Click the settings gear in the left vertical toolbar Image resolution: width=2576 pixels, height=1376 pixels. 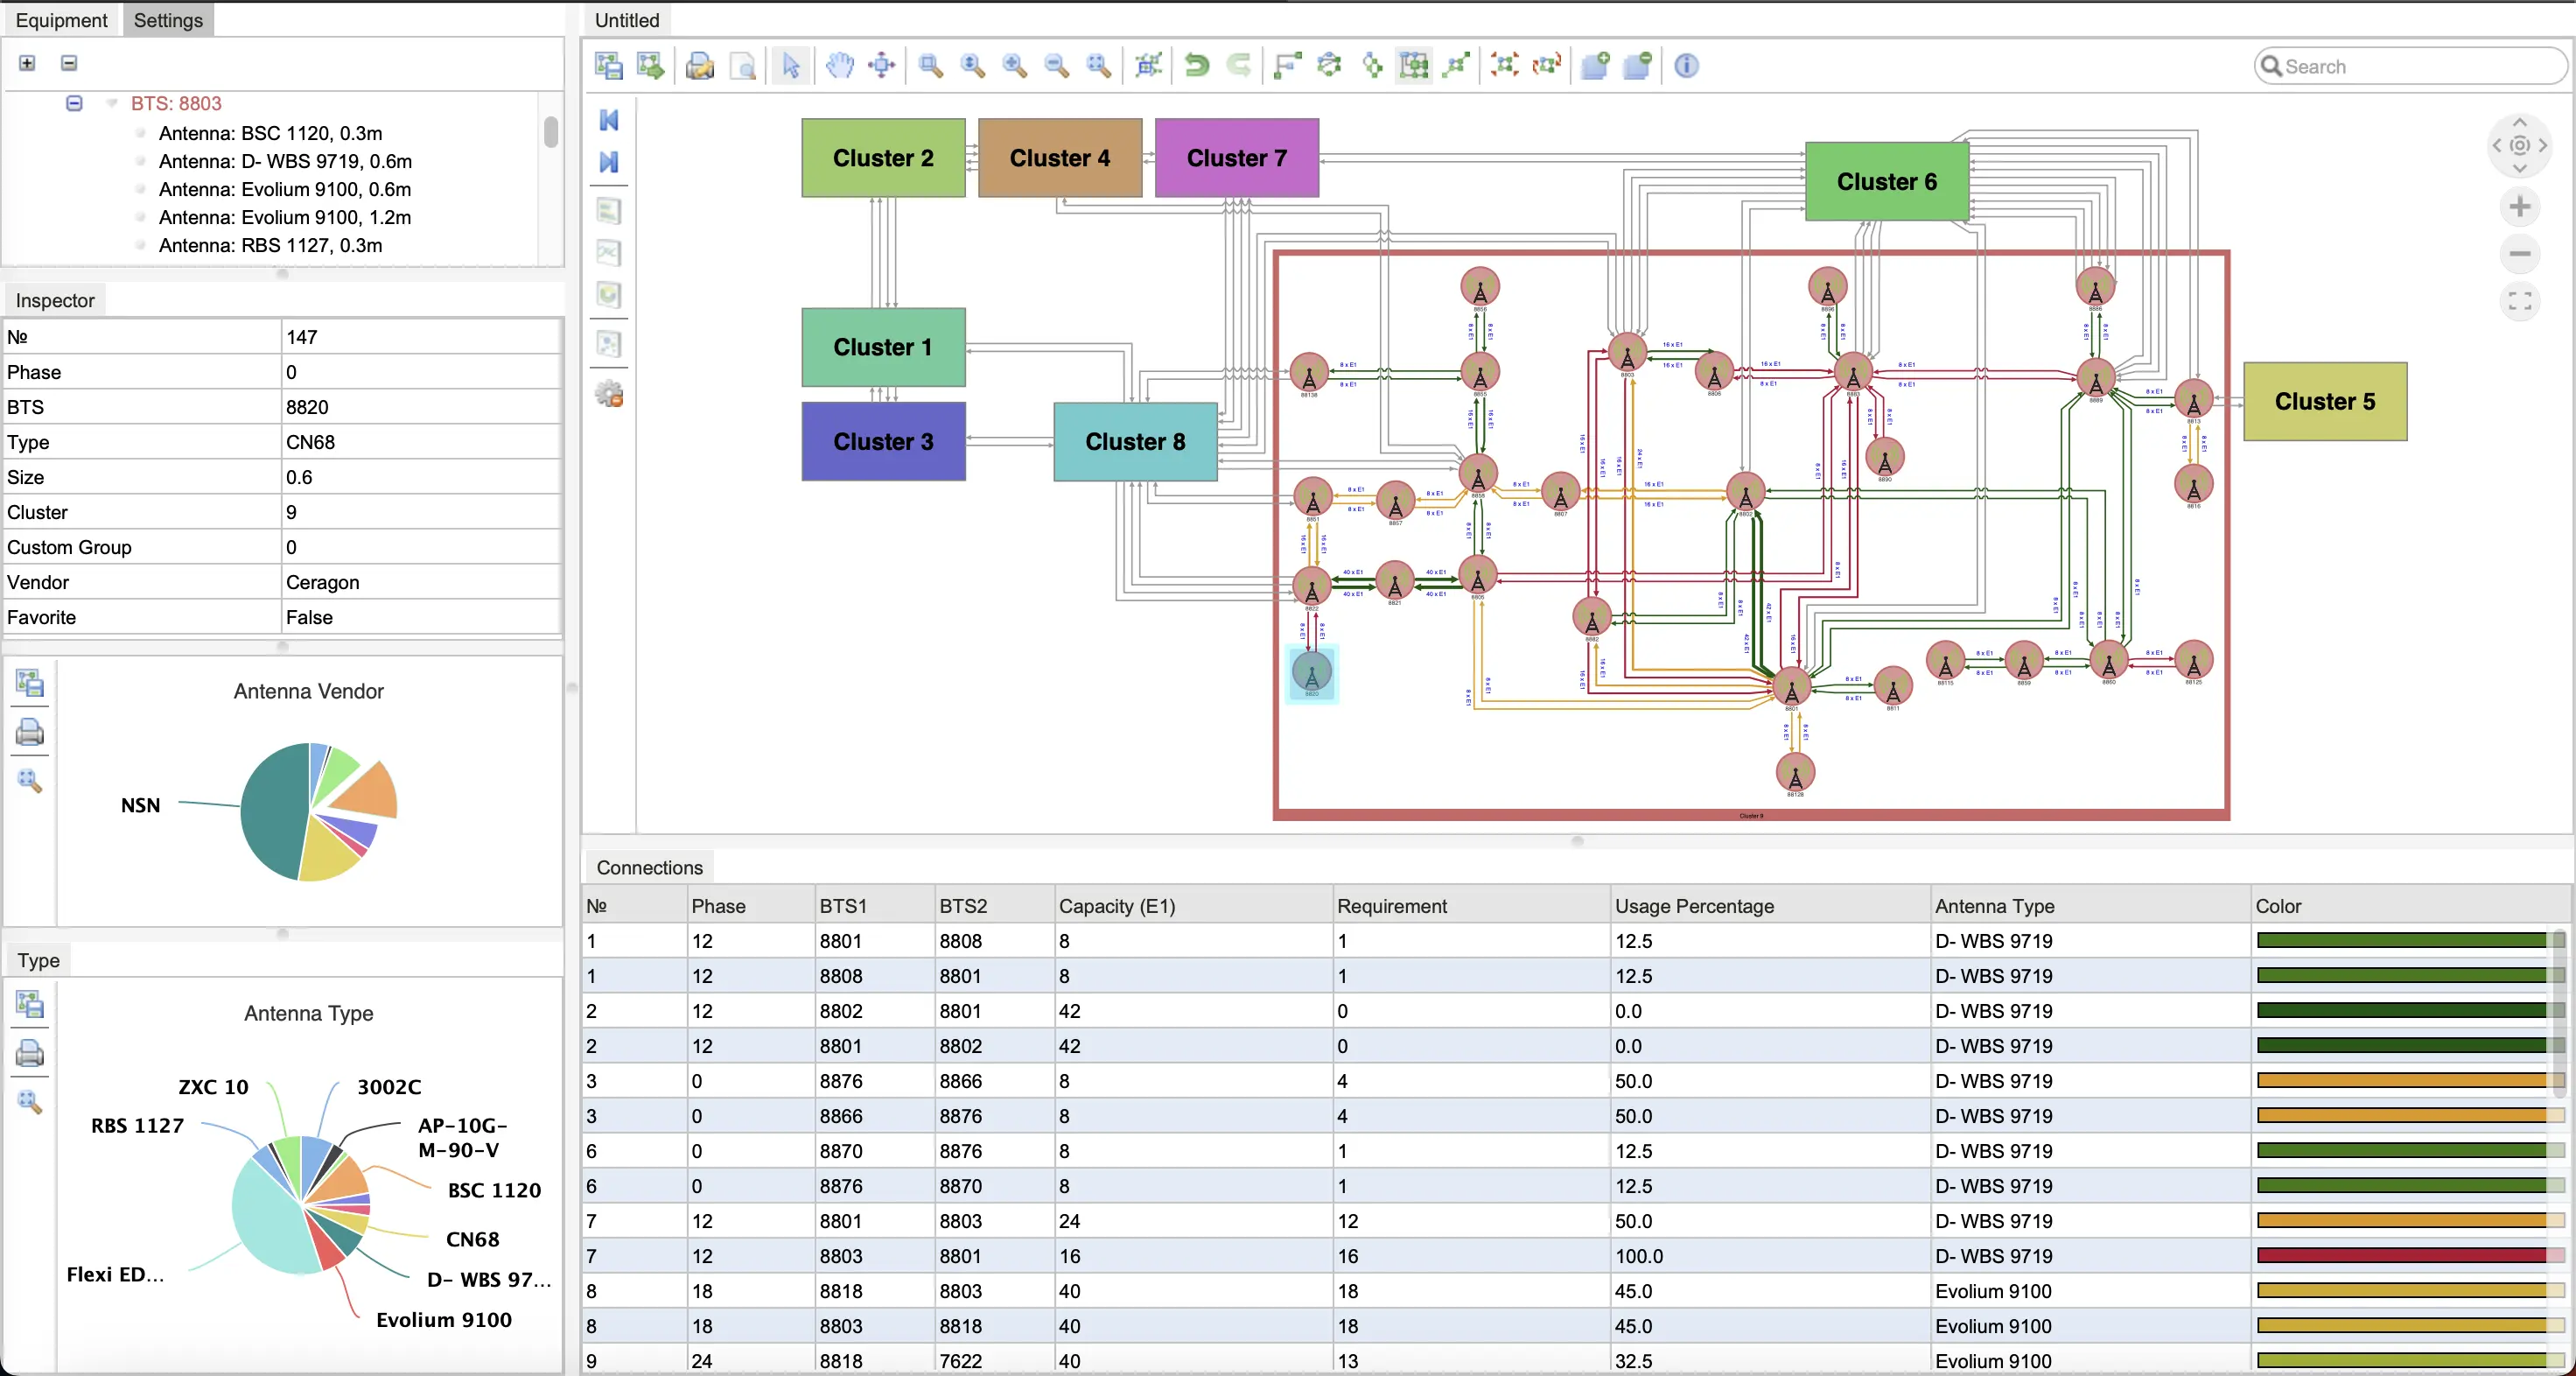[609, 394]
